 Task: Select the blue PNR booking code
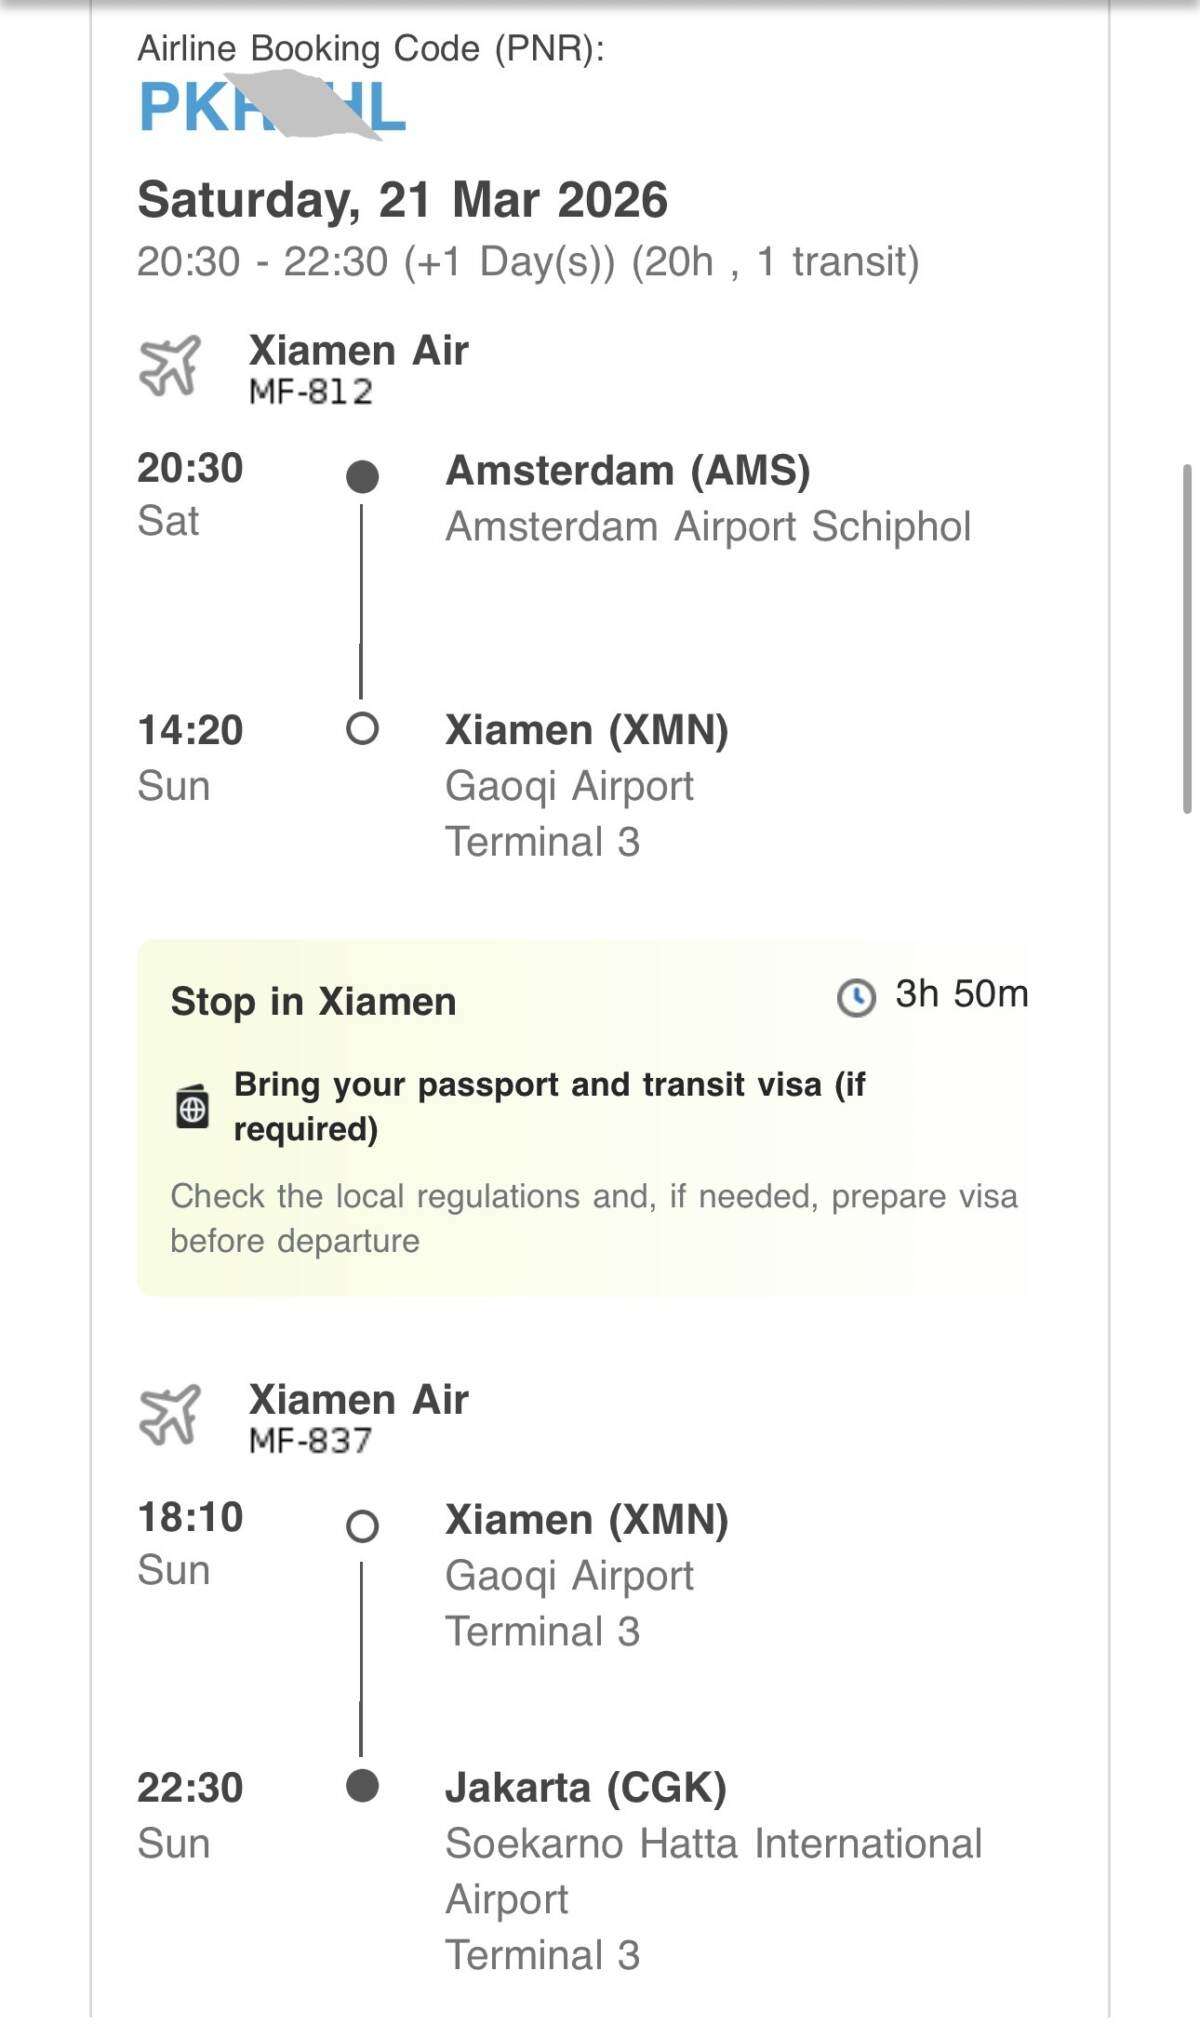click(272, 107)
